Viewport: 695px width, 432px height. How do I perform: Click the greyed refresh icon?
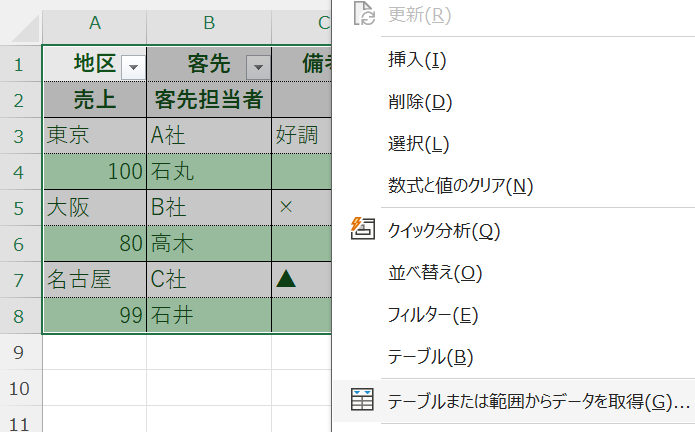362,15
